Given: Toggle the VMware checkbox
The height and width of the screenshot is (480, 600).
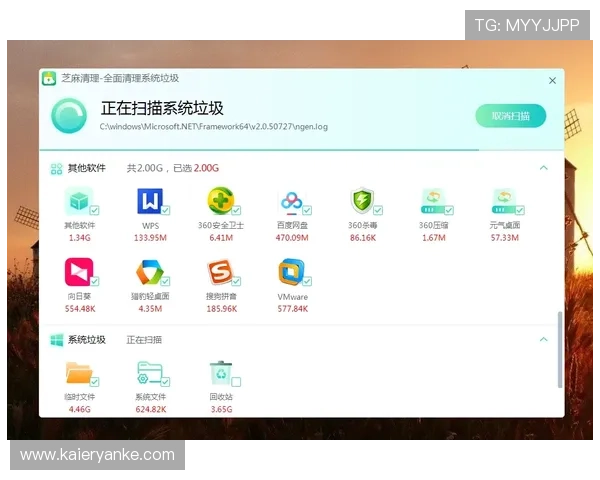Looking at the screenshot, I should [307, 281].
